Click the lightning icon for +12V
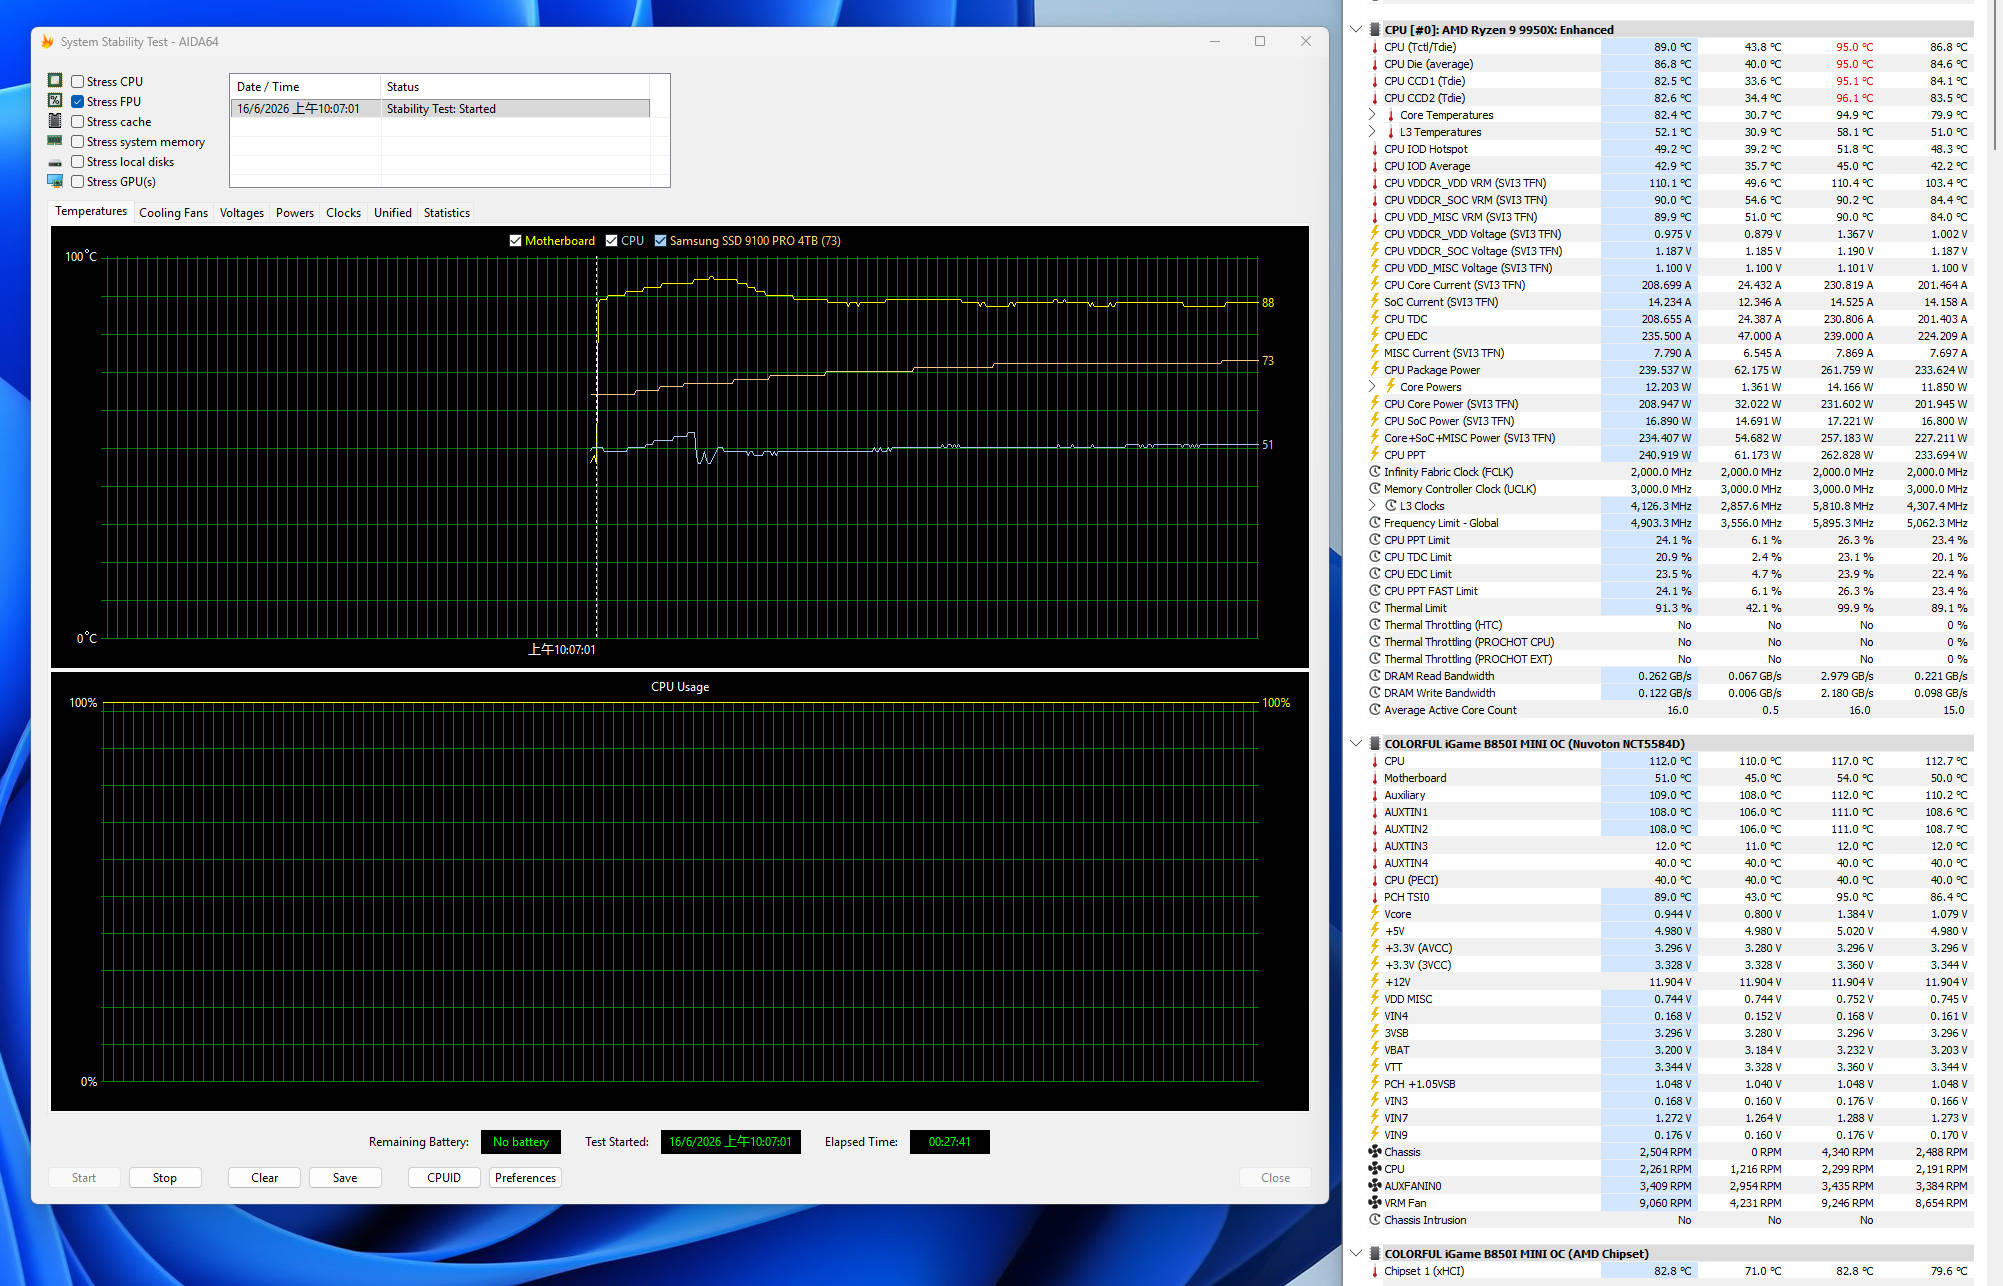This screenshot has width=2003, height=1286. tap(1375, 982)
